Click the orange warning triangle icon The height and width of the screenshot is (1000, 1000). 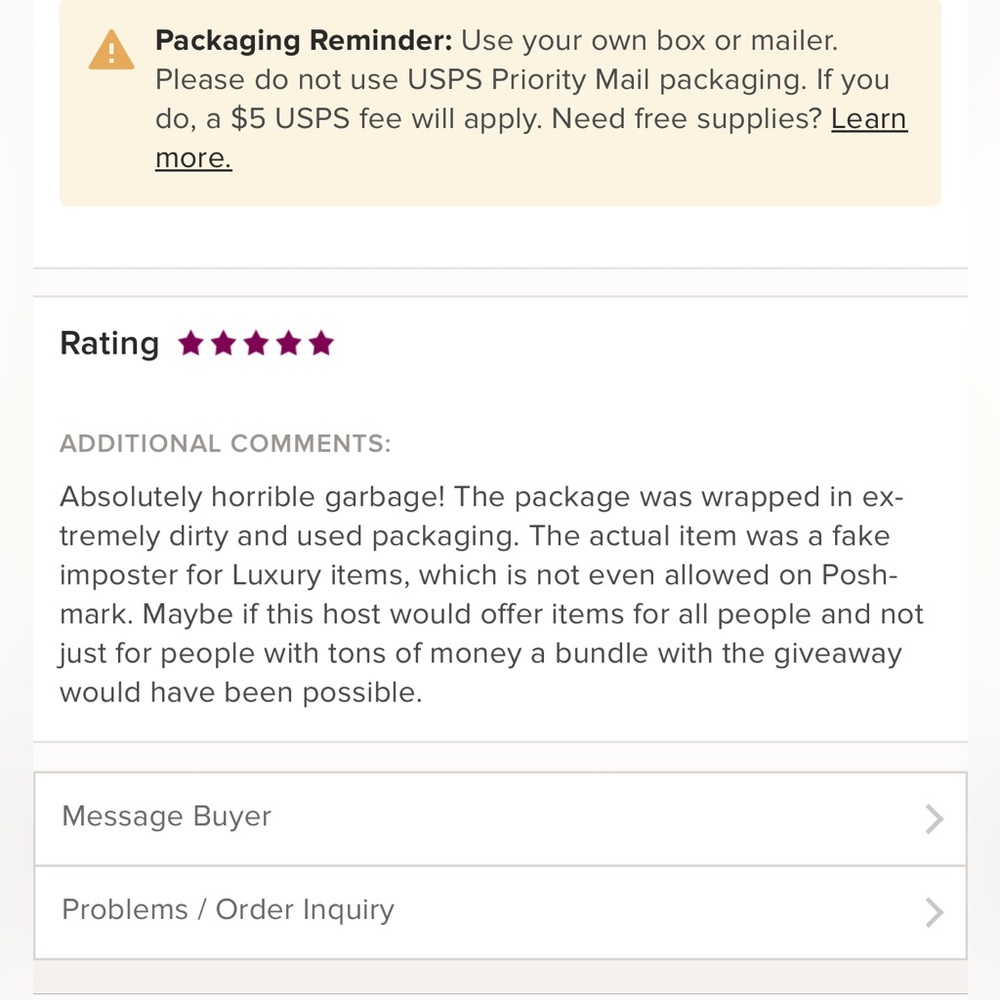tap(111, 49)
